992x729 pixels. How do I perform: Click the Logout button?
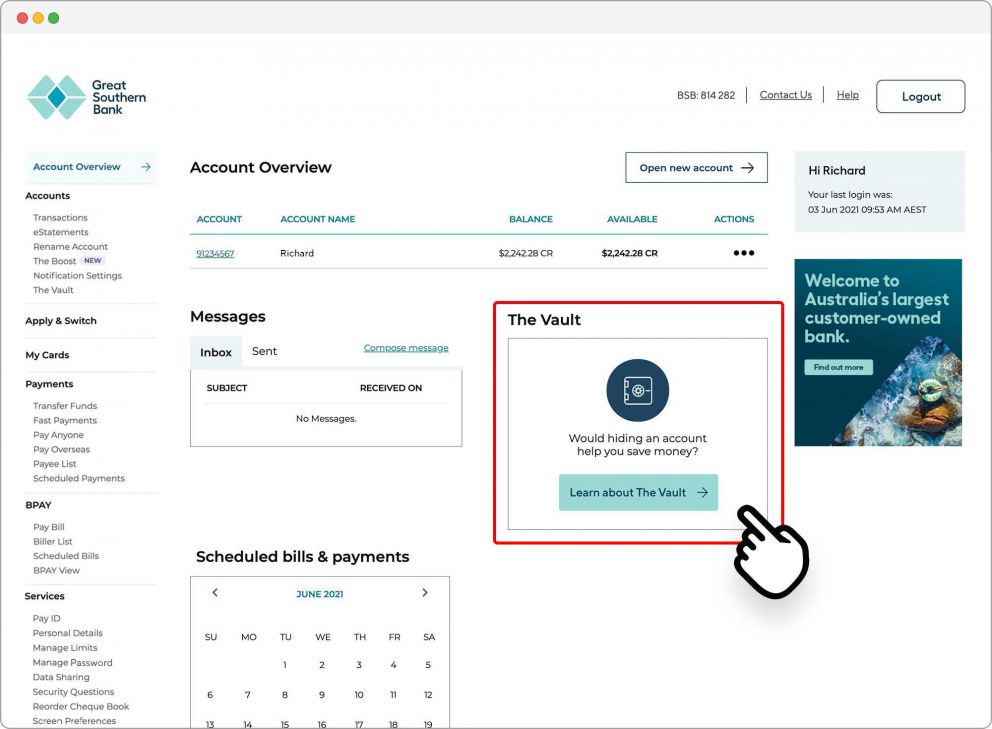point(921,97)
